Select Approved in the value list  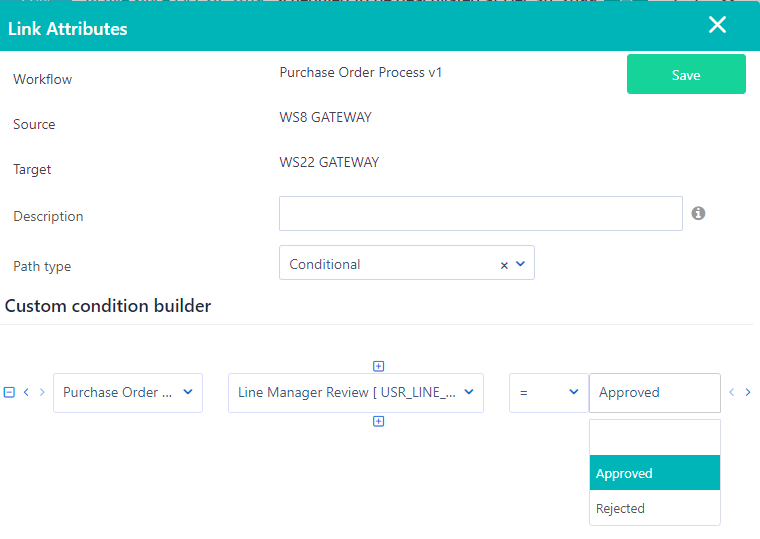(x=655, y=473)
